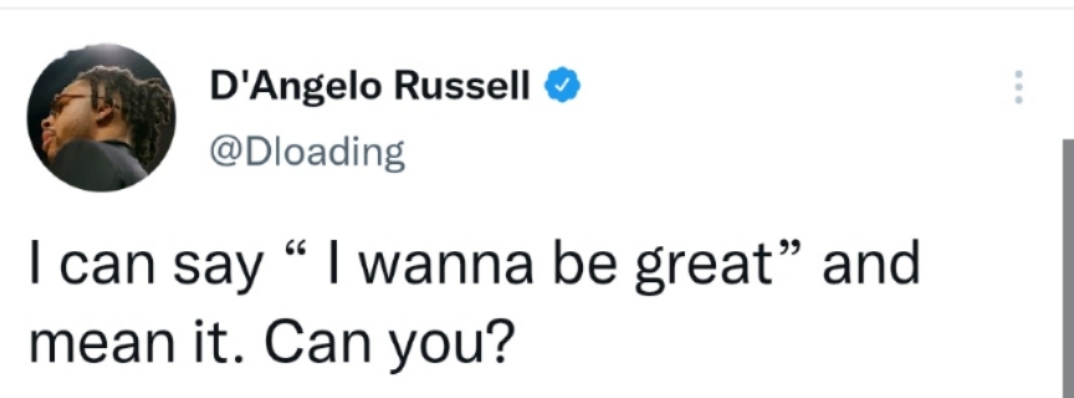This screenshot has height=398, width=1074.
Task: Click the blue verified badge
Action: point(563,85)
